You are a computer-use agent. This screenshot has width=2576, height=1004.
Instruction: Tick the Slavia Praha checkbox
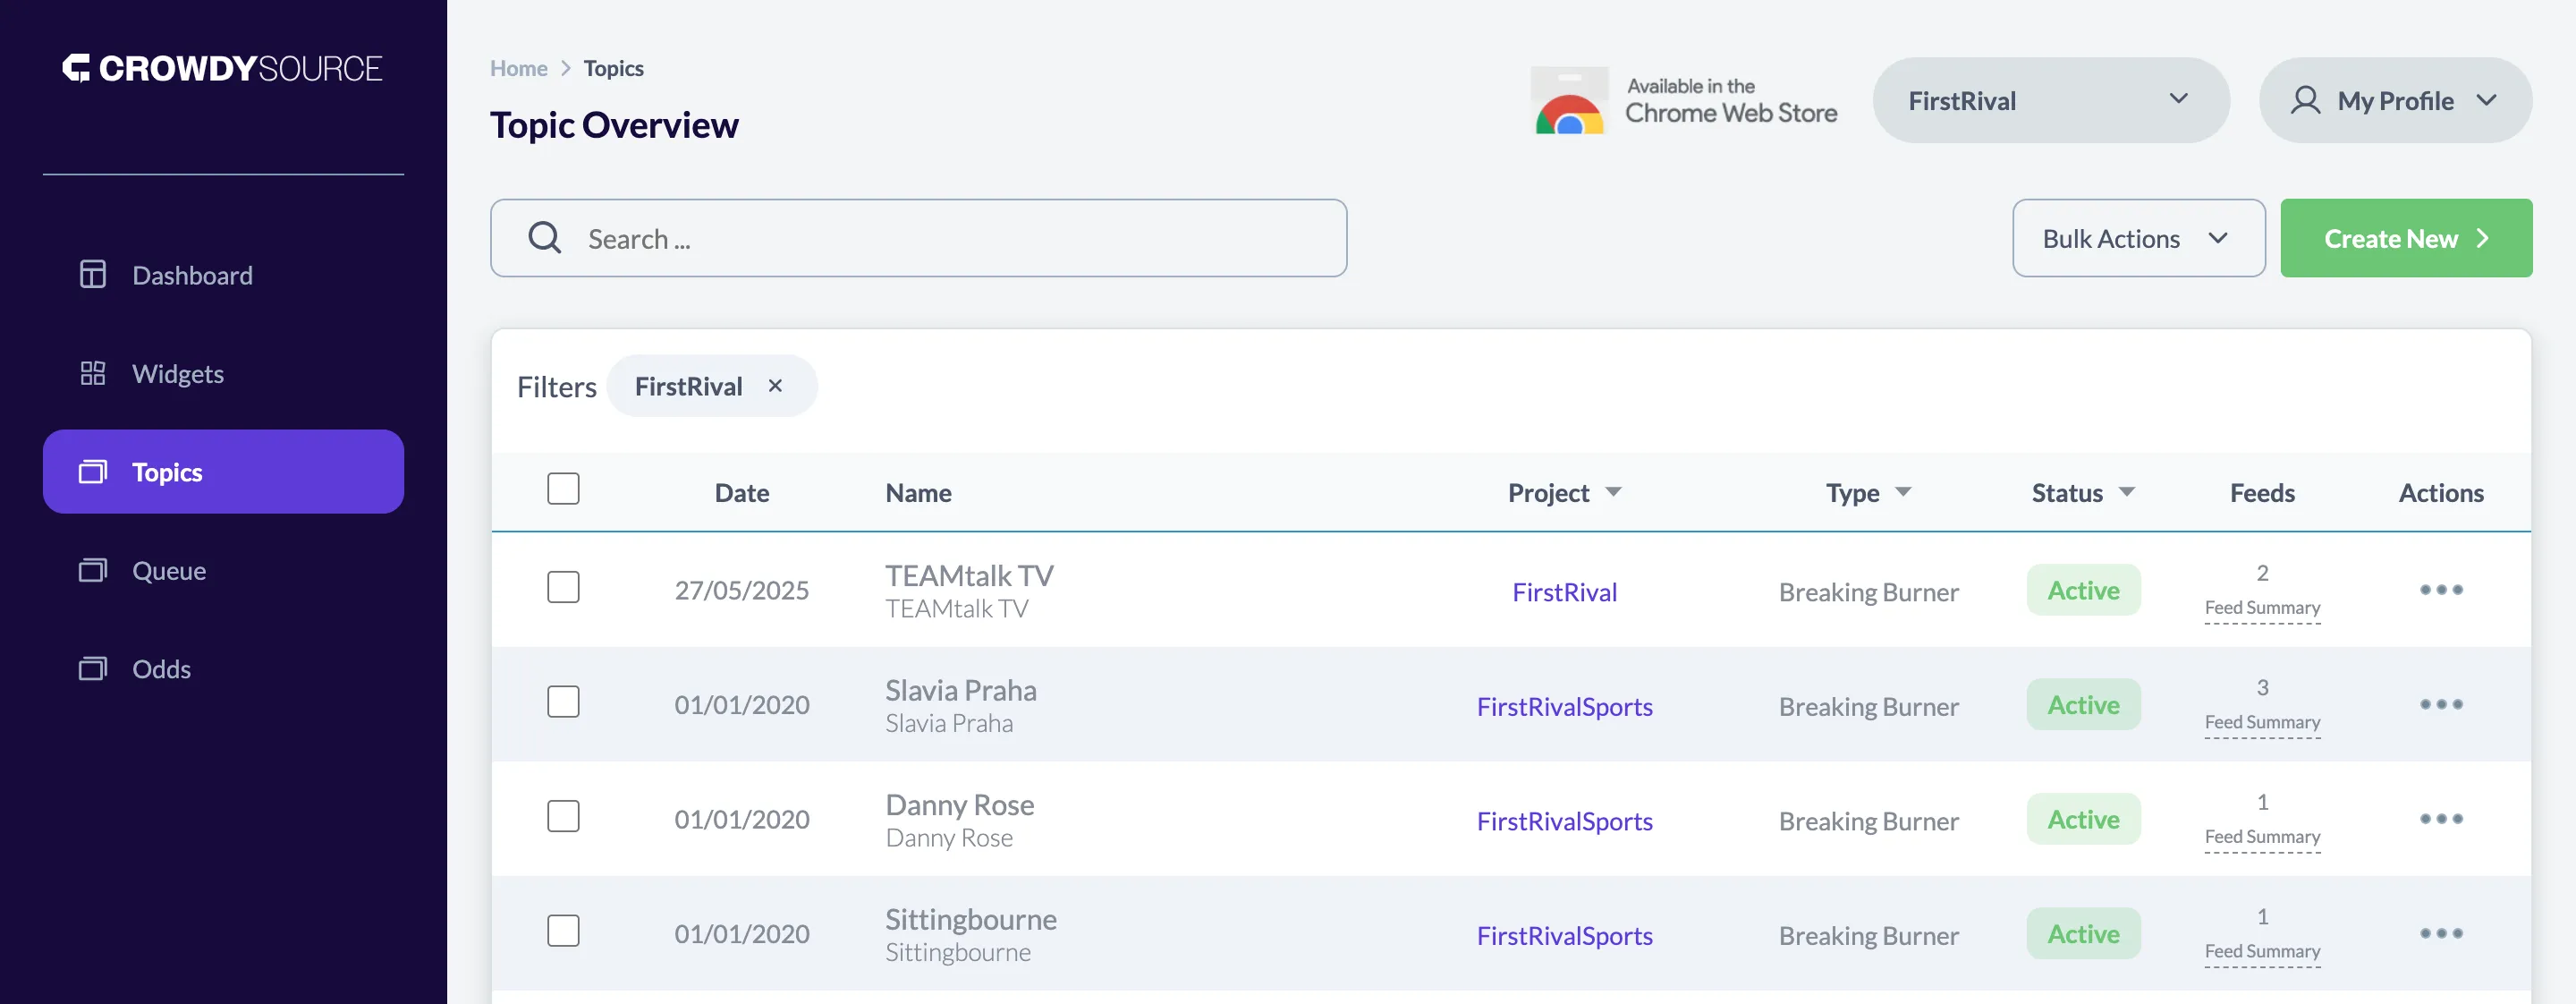[564, 702]
